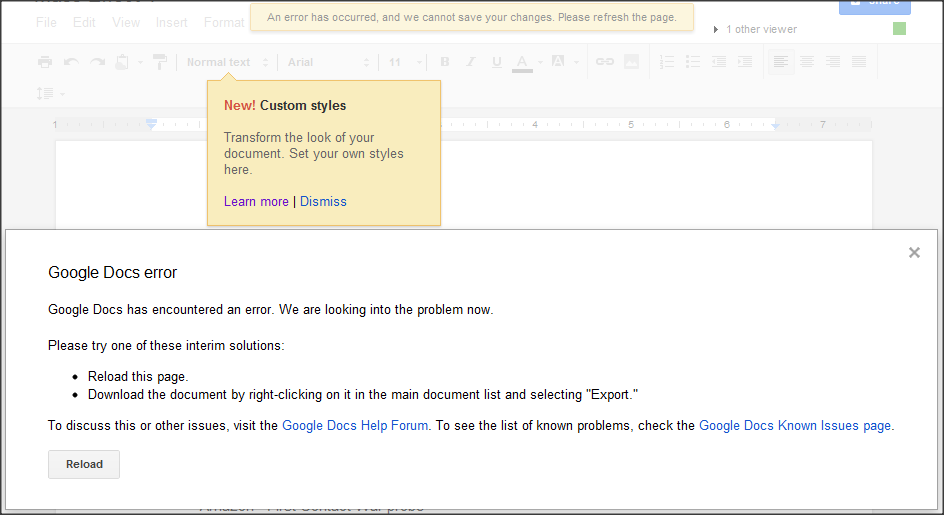Close the Google Docs error dialog

914,252
